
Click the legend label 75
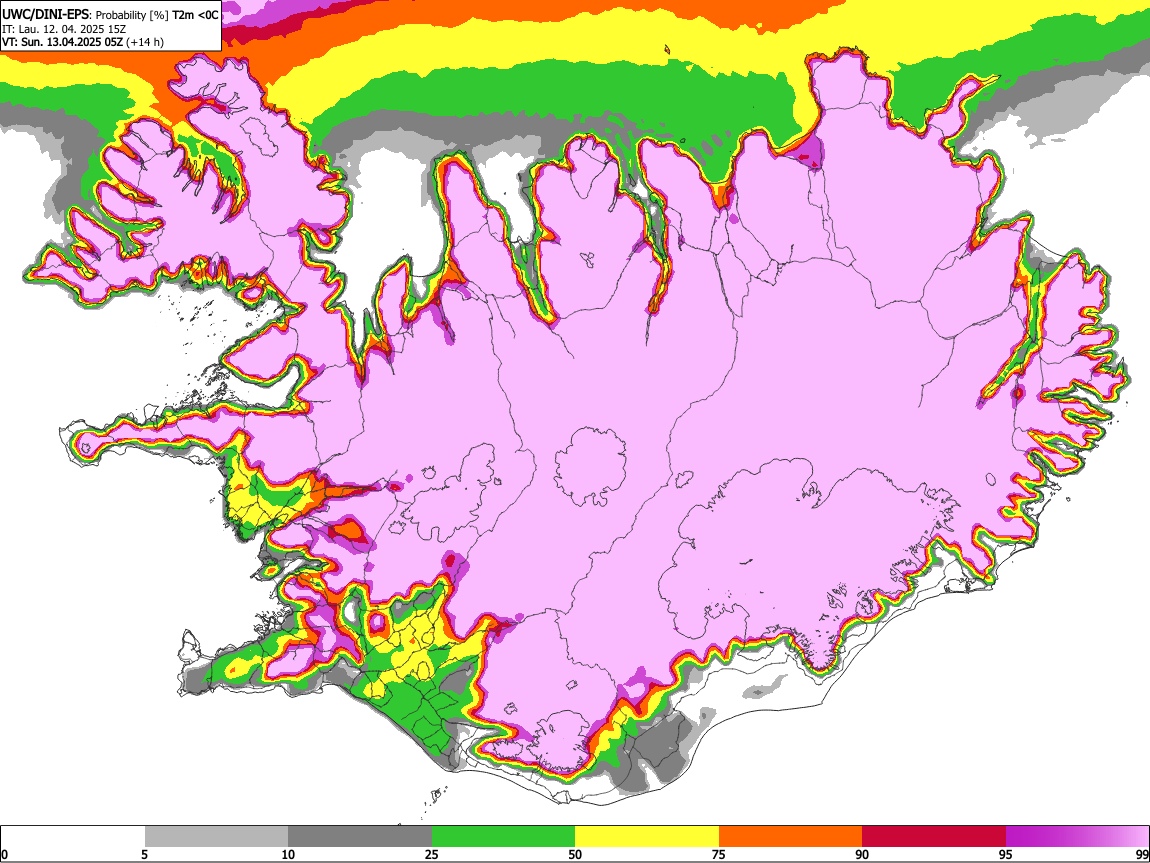click(719, 854)
